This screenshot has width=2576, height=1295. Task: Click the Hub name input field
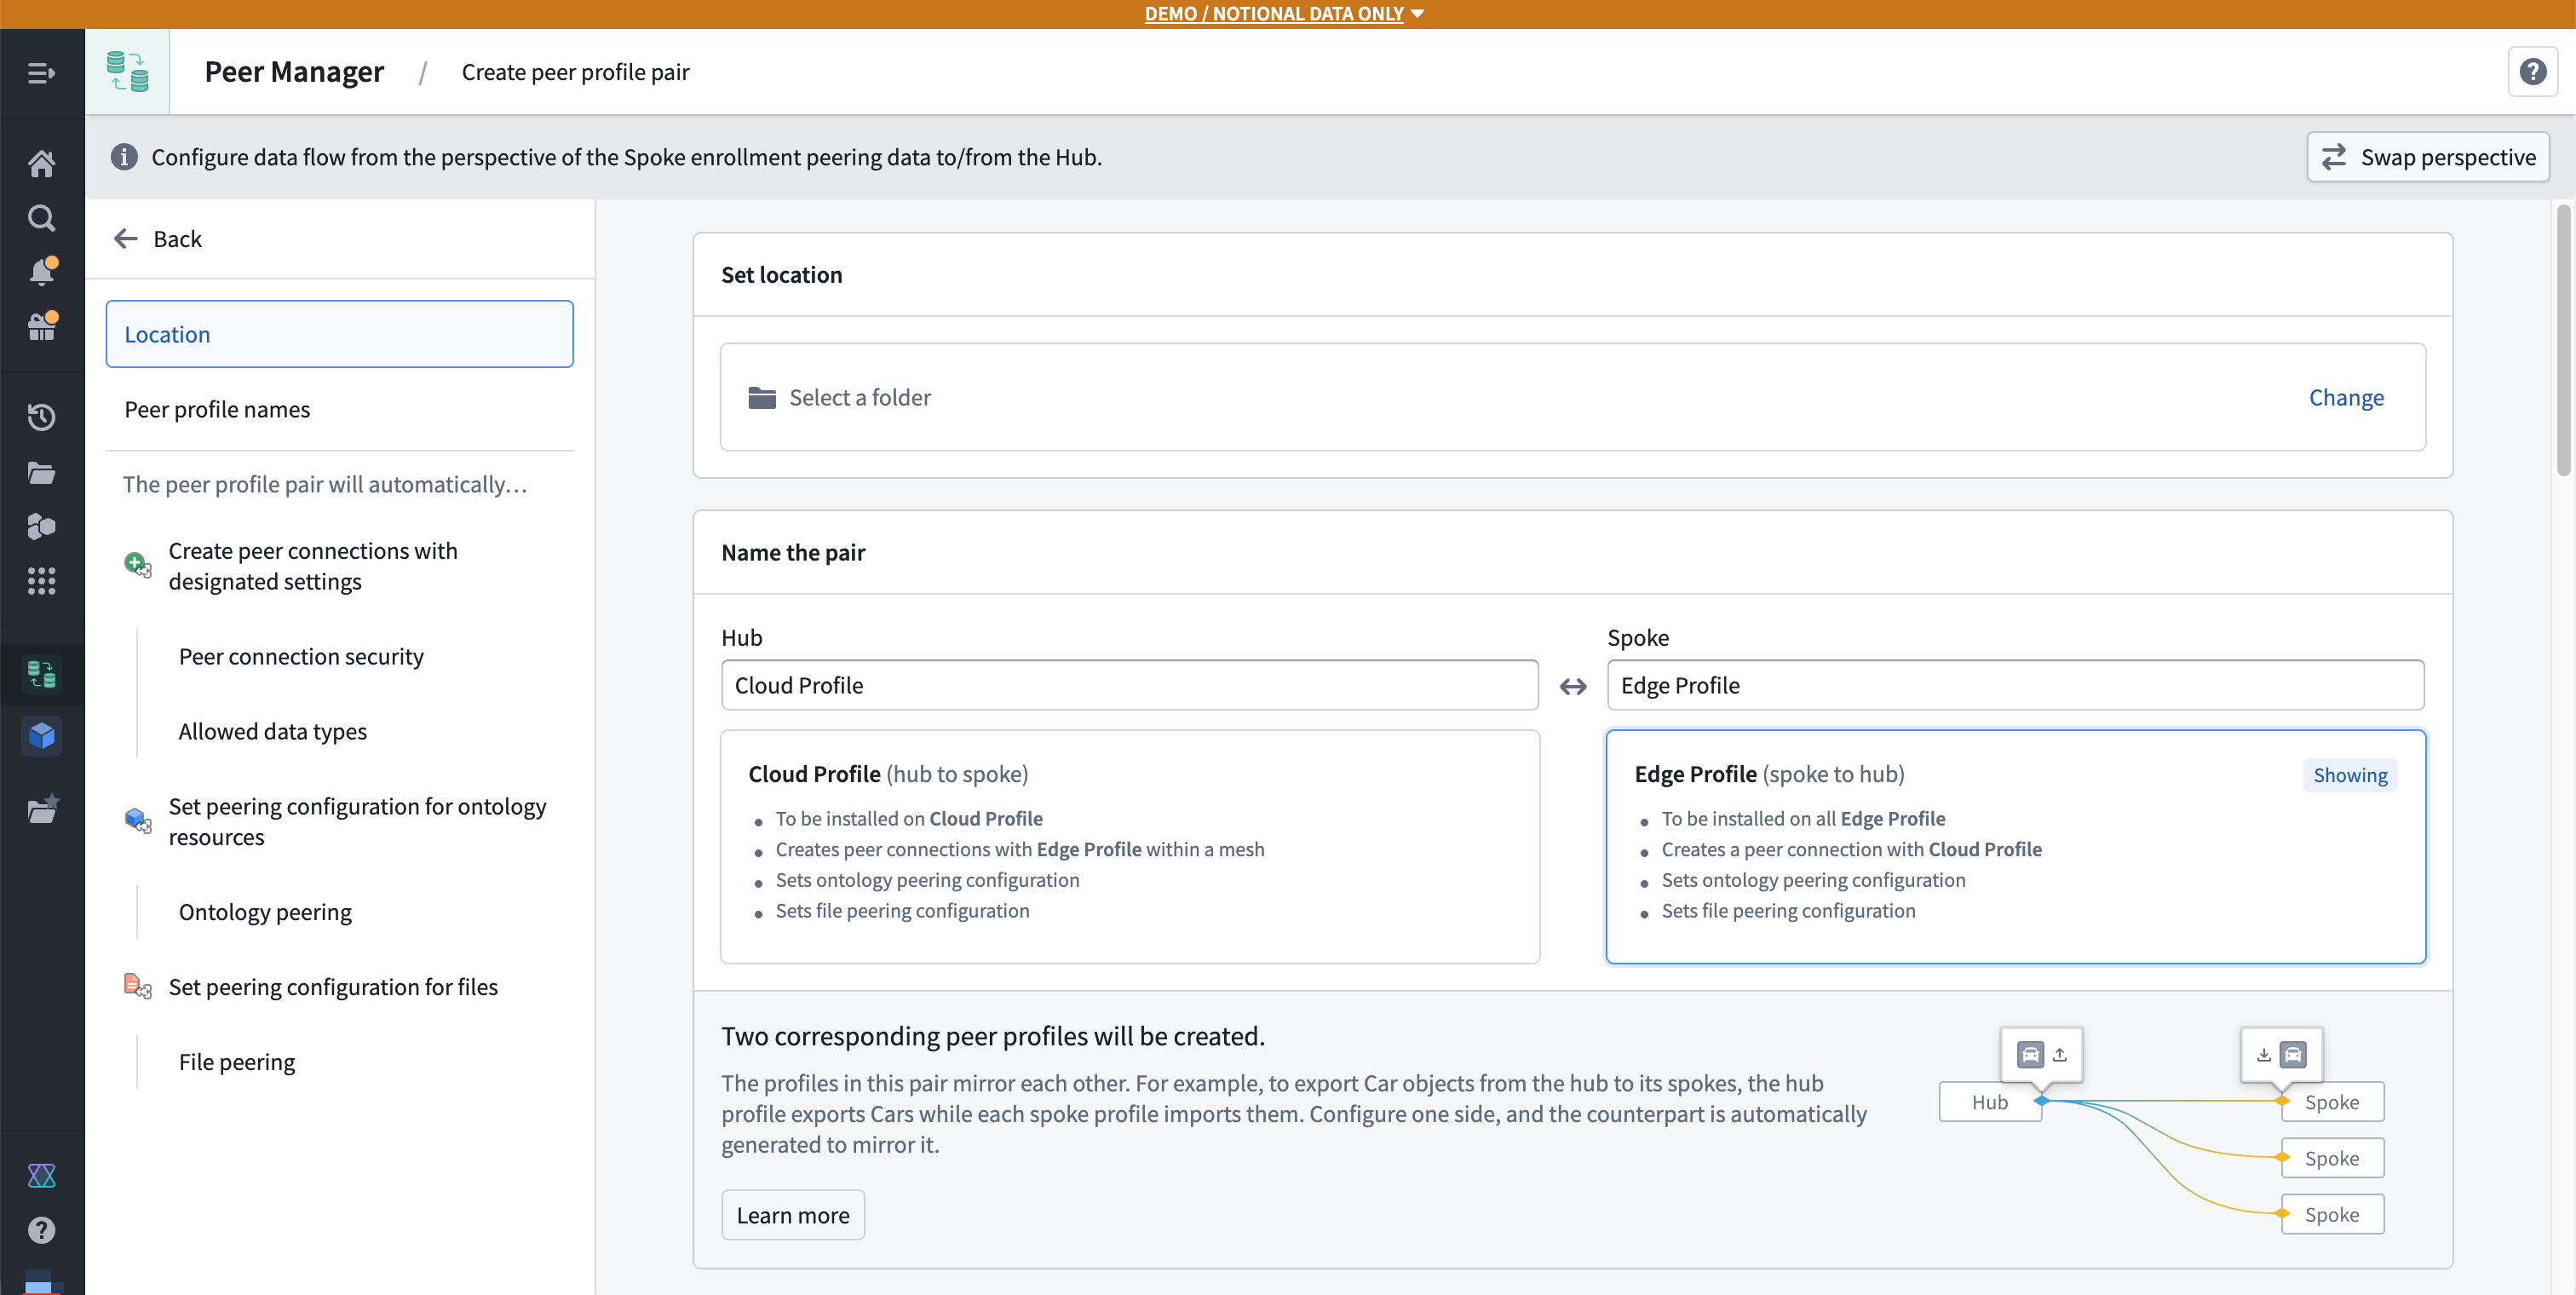point(1130,686)
